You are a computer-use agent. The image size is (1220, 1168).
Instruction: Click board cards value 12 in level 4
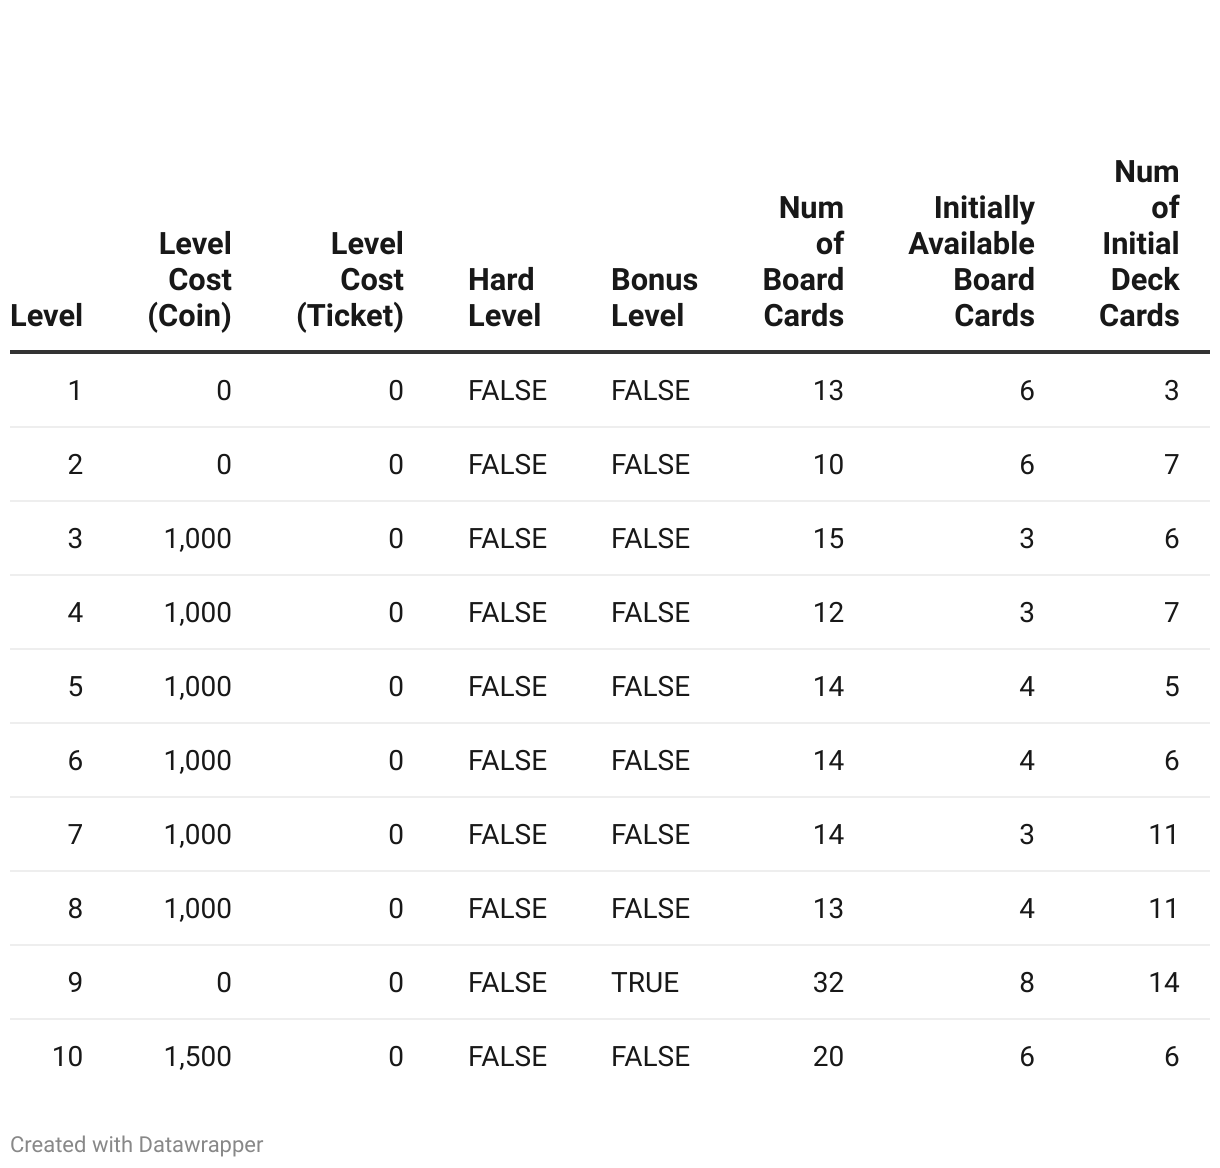(828, 612)
